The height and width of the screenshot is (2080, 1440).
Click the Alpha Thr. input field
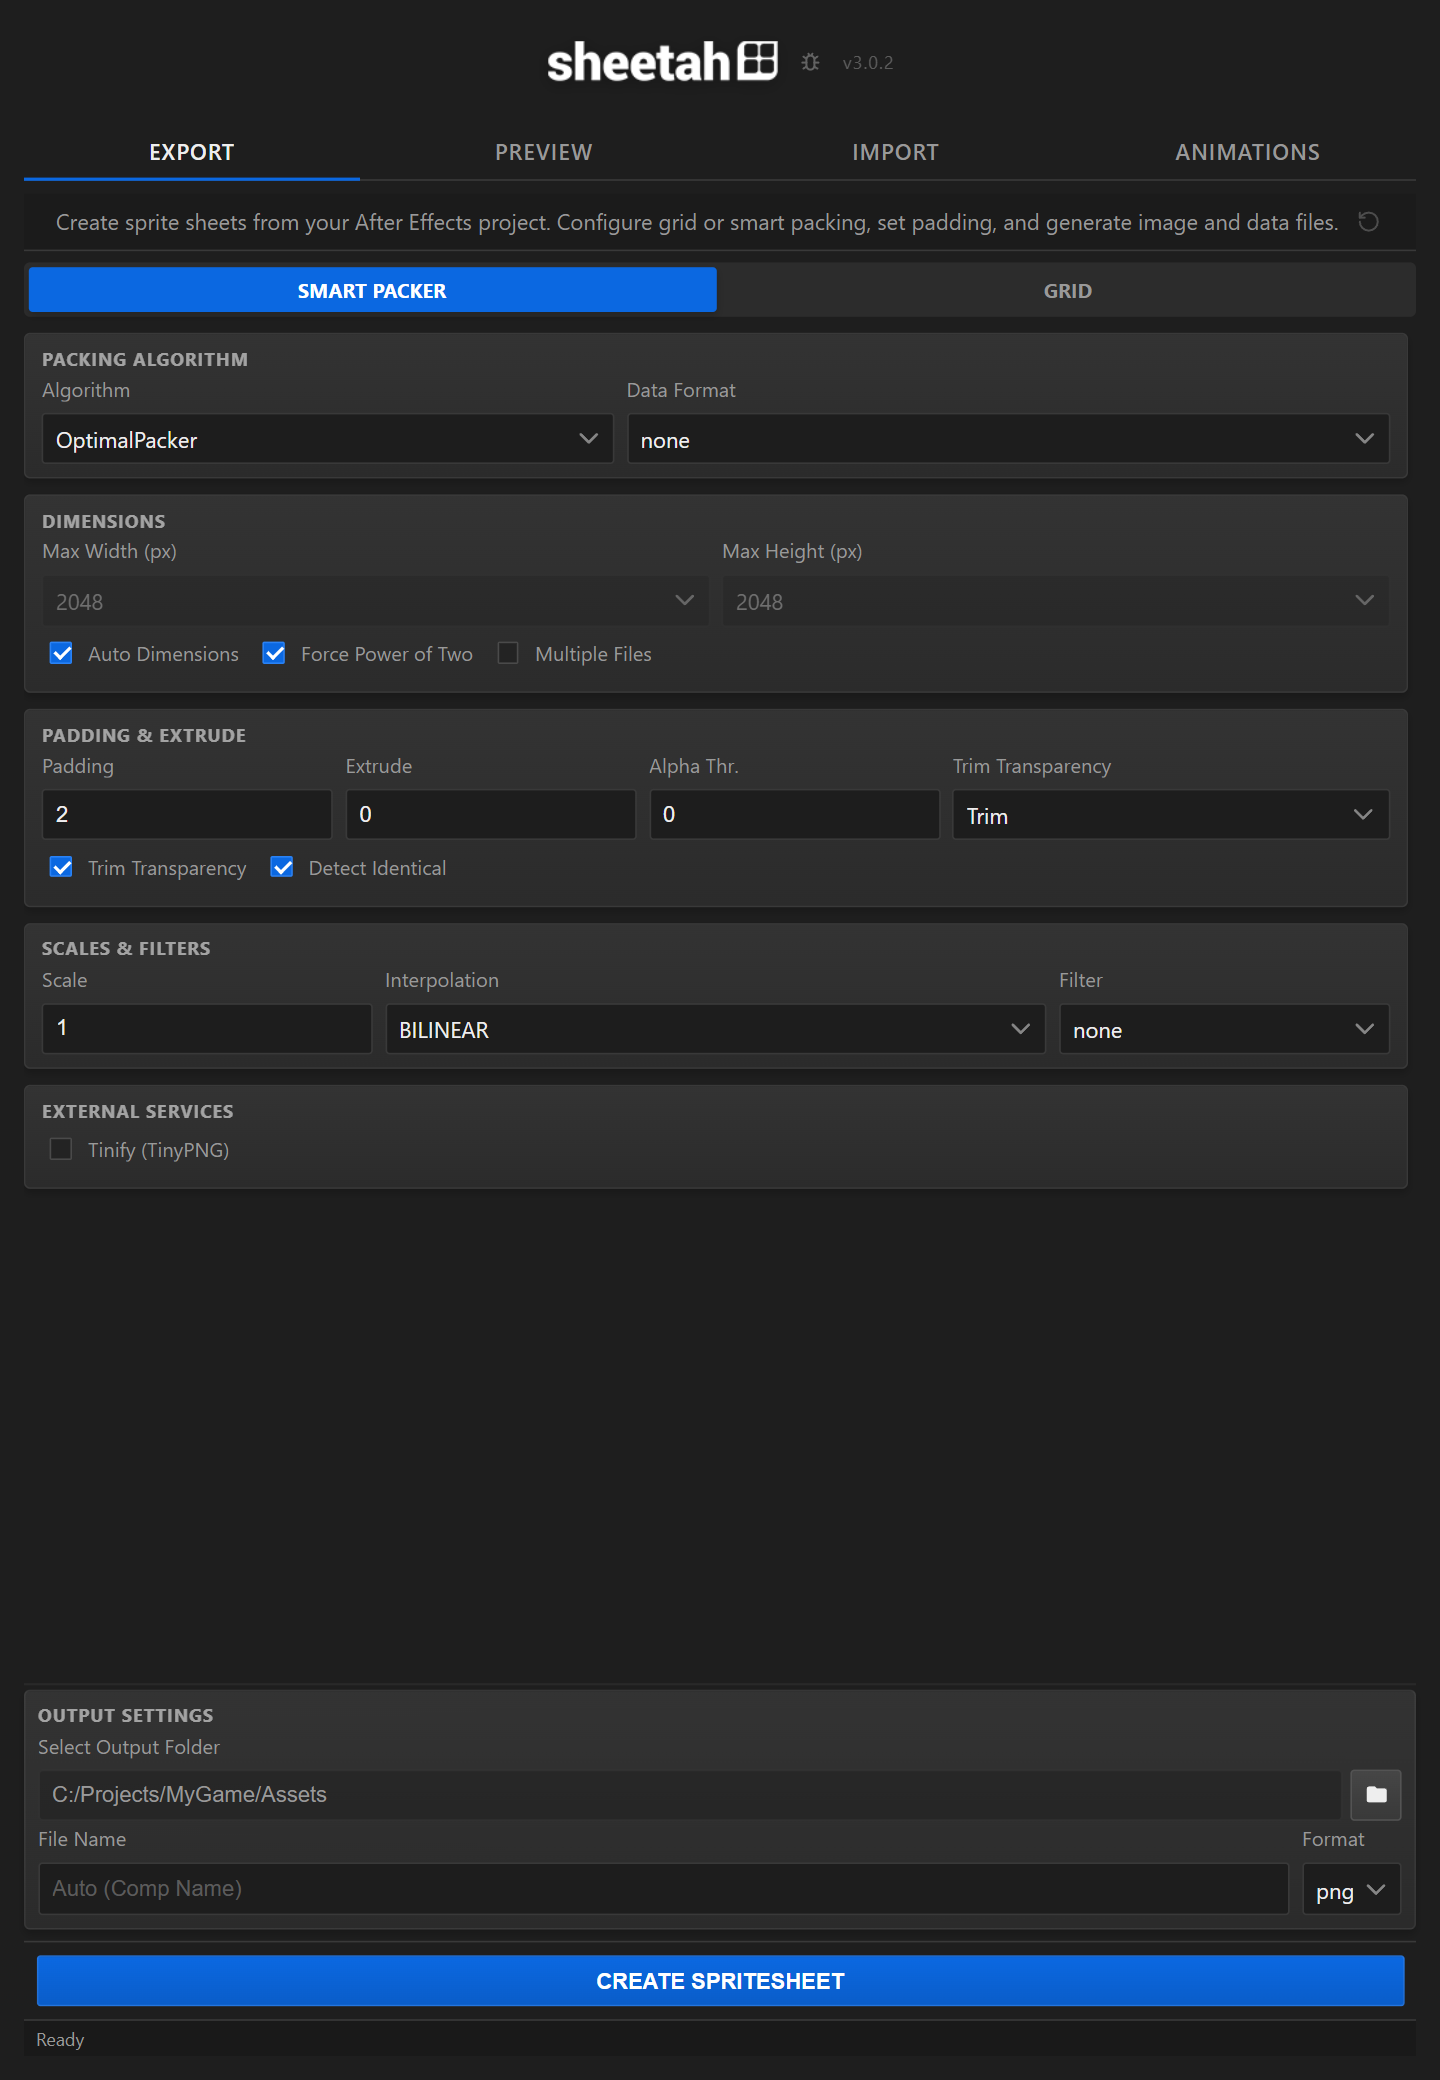pos(794,814)
